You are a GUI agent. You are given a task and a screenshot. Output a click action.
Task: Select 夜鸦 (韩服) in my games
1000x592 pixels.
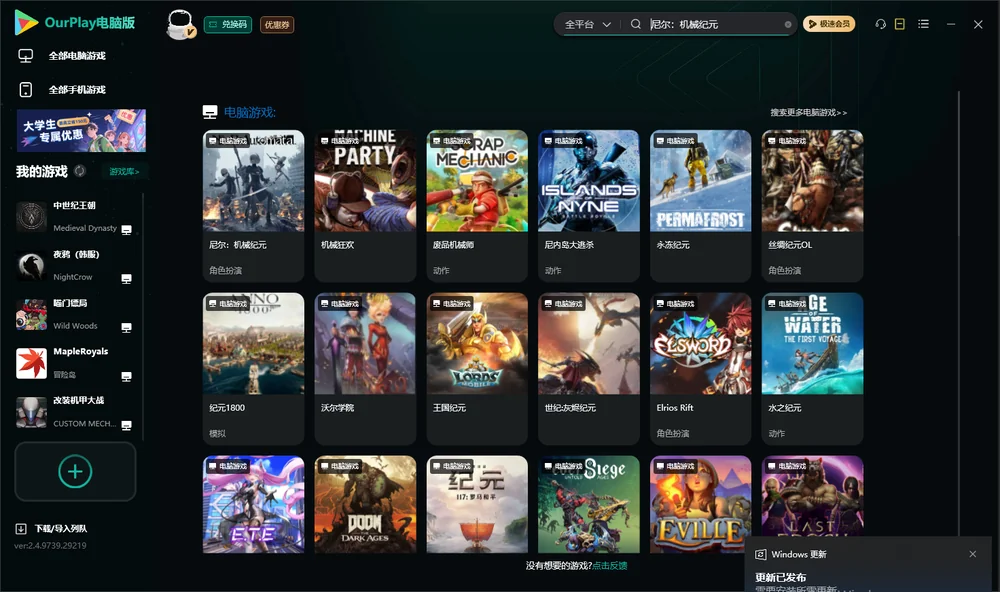tap(75, 266)
